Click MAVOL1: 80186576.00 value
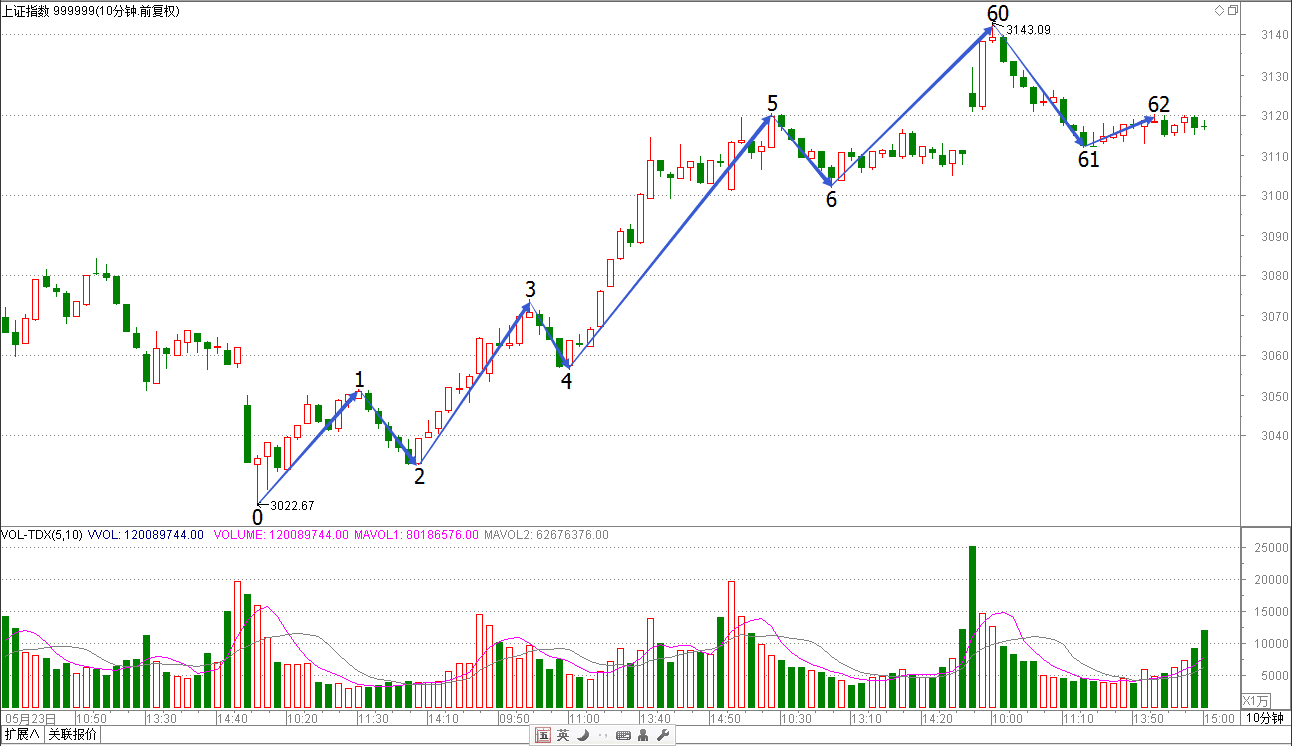 point(416,535)
